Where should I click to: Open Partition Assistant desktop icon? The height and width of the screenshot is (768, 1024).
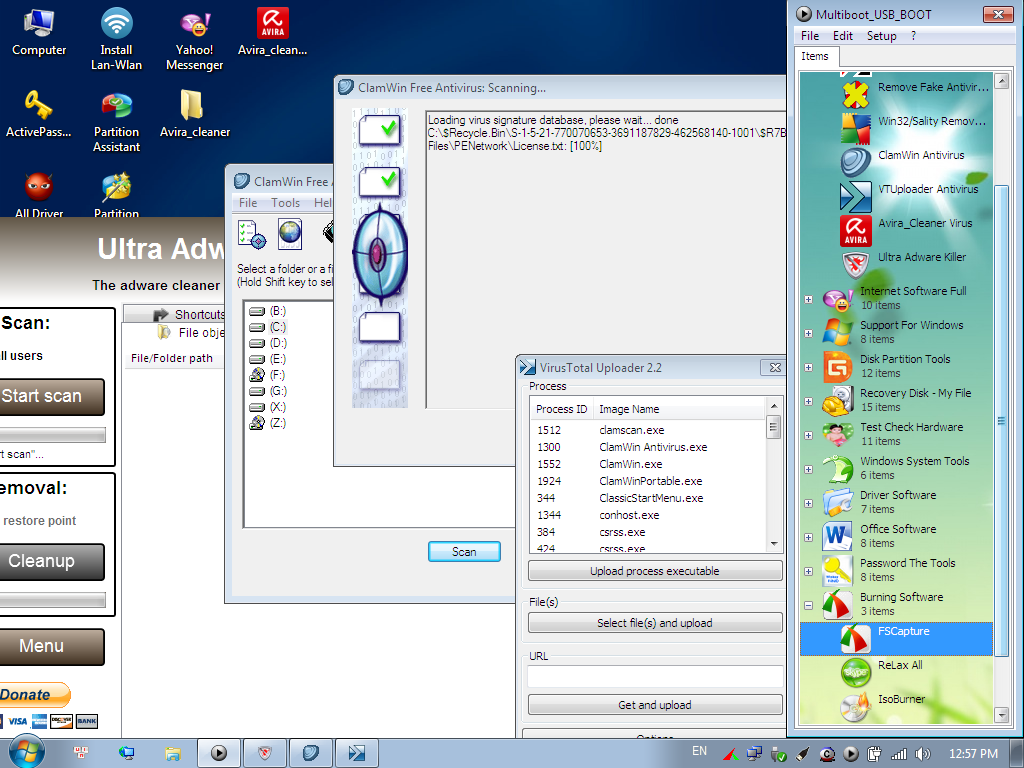pos(116,122)
